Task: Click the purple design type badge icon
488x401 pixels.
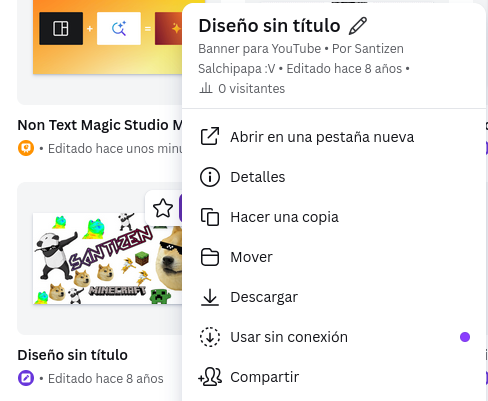Action: tap(26, 378)
